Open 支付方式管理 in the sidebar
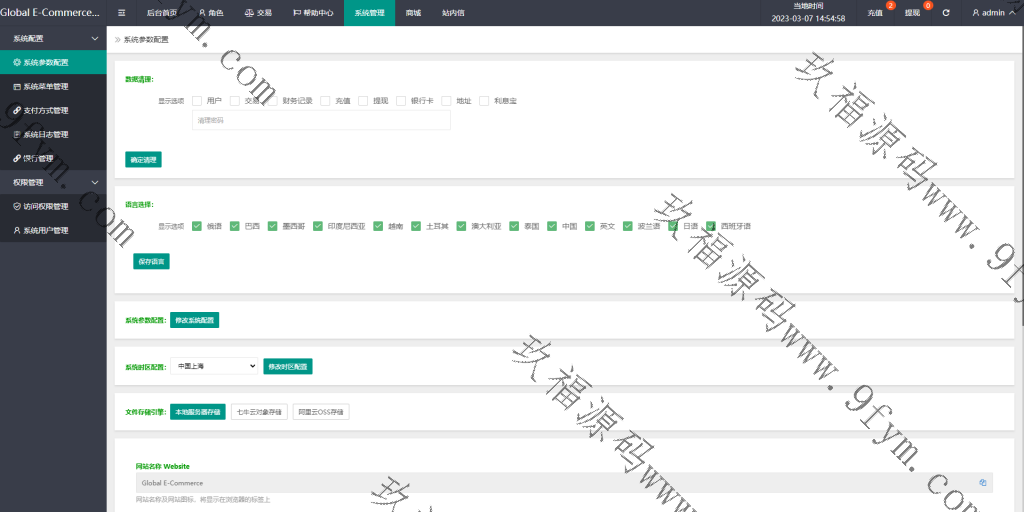The width and height of the screenshot is (1024, 512). click(x=45, y=110)
